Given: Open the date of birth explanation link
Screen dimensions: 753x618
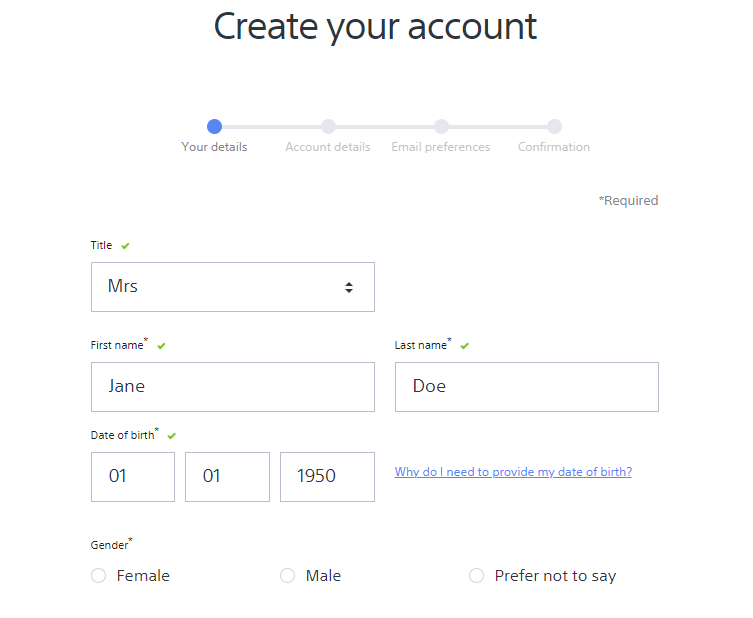Looking at the screenshot, I should (513, 472).
